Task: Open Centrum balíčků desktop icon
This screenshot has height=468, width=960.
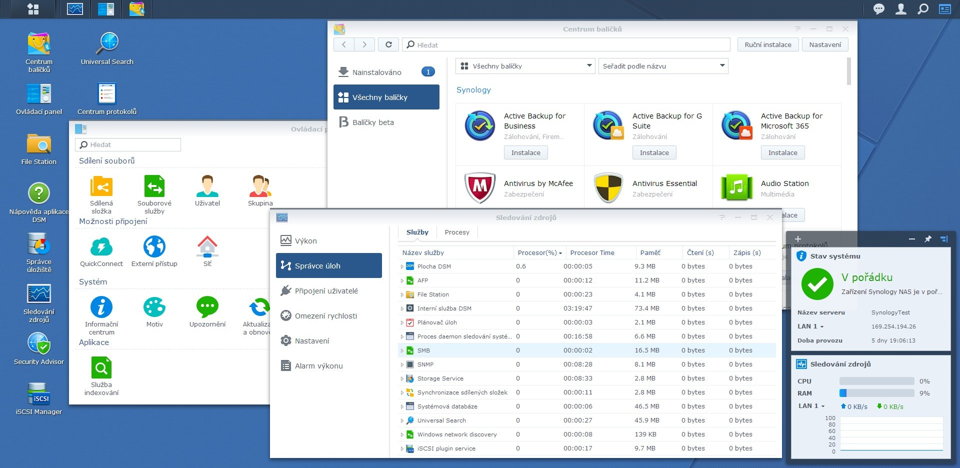Action: [39, 43]
